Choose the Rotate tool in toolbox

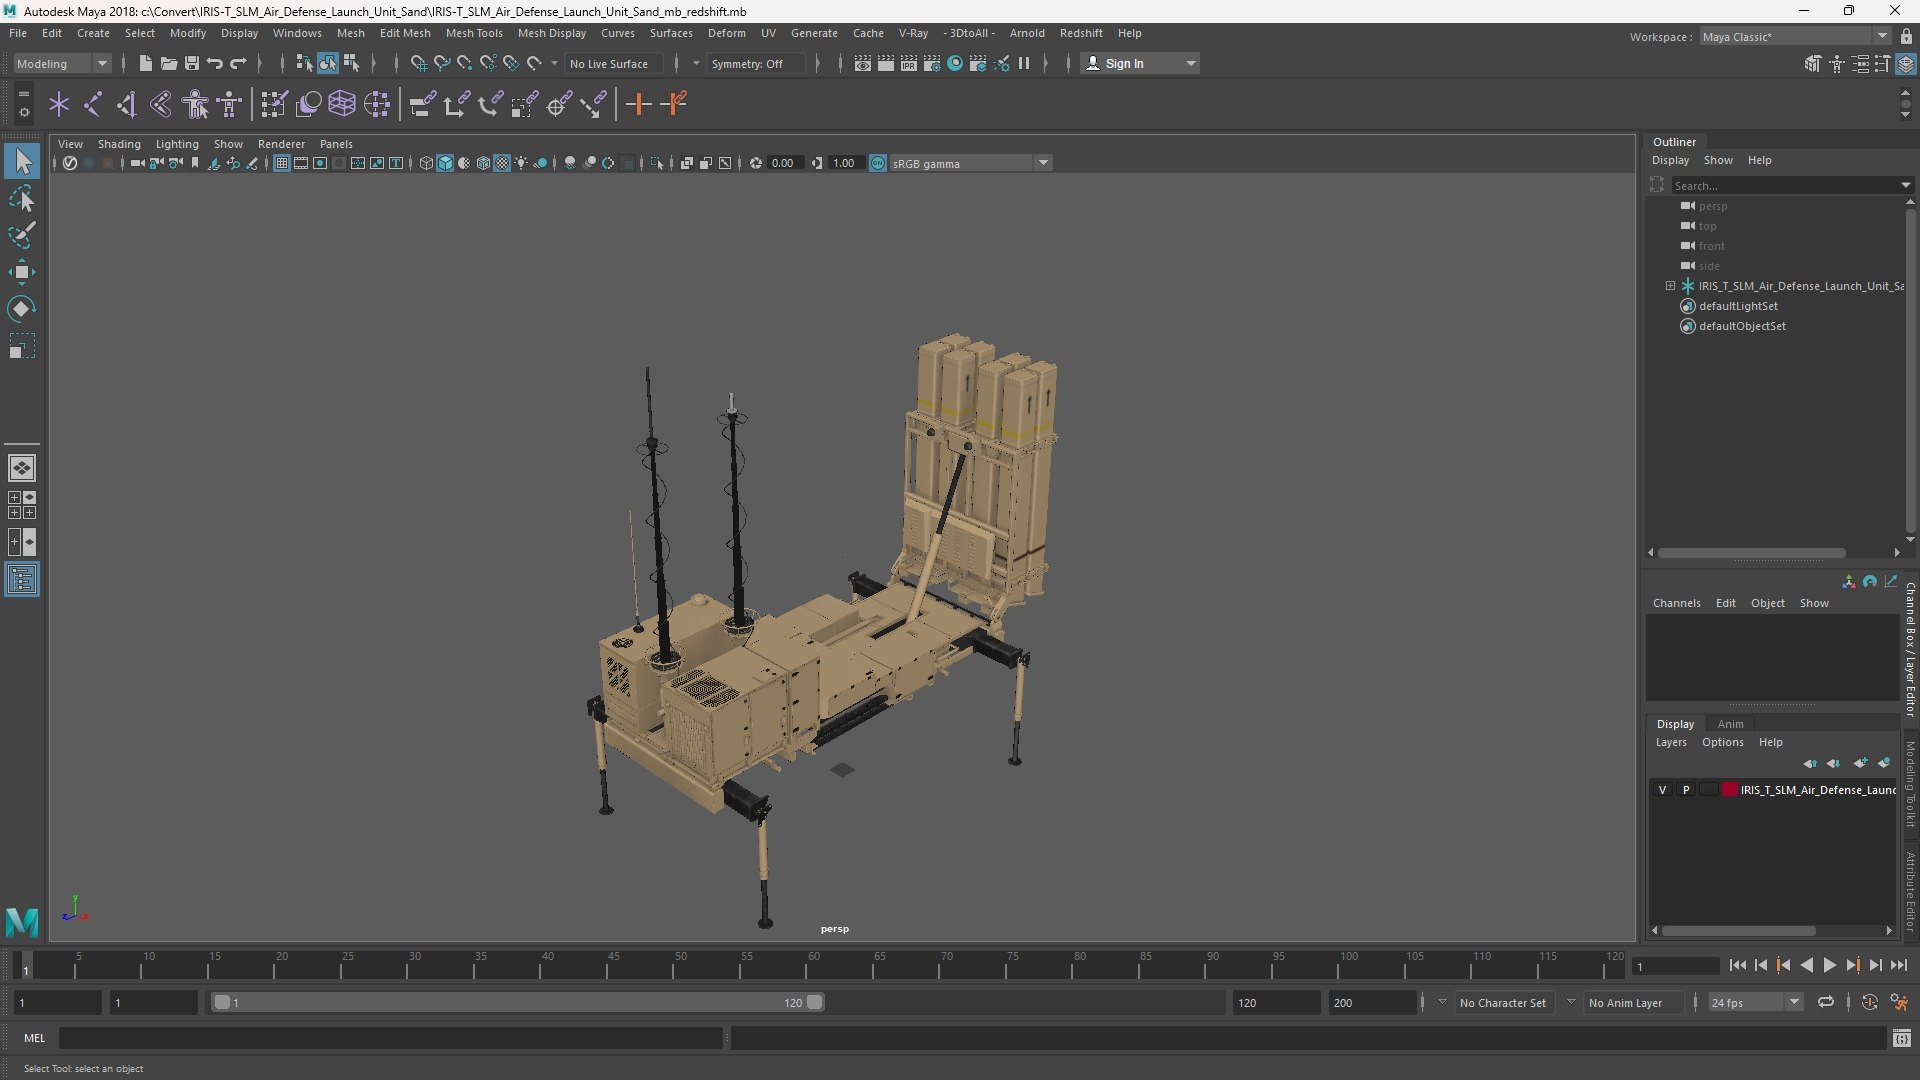(22, 309)
